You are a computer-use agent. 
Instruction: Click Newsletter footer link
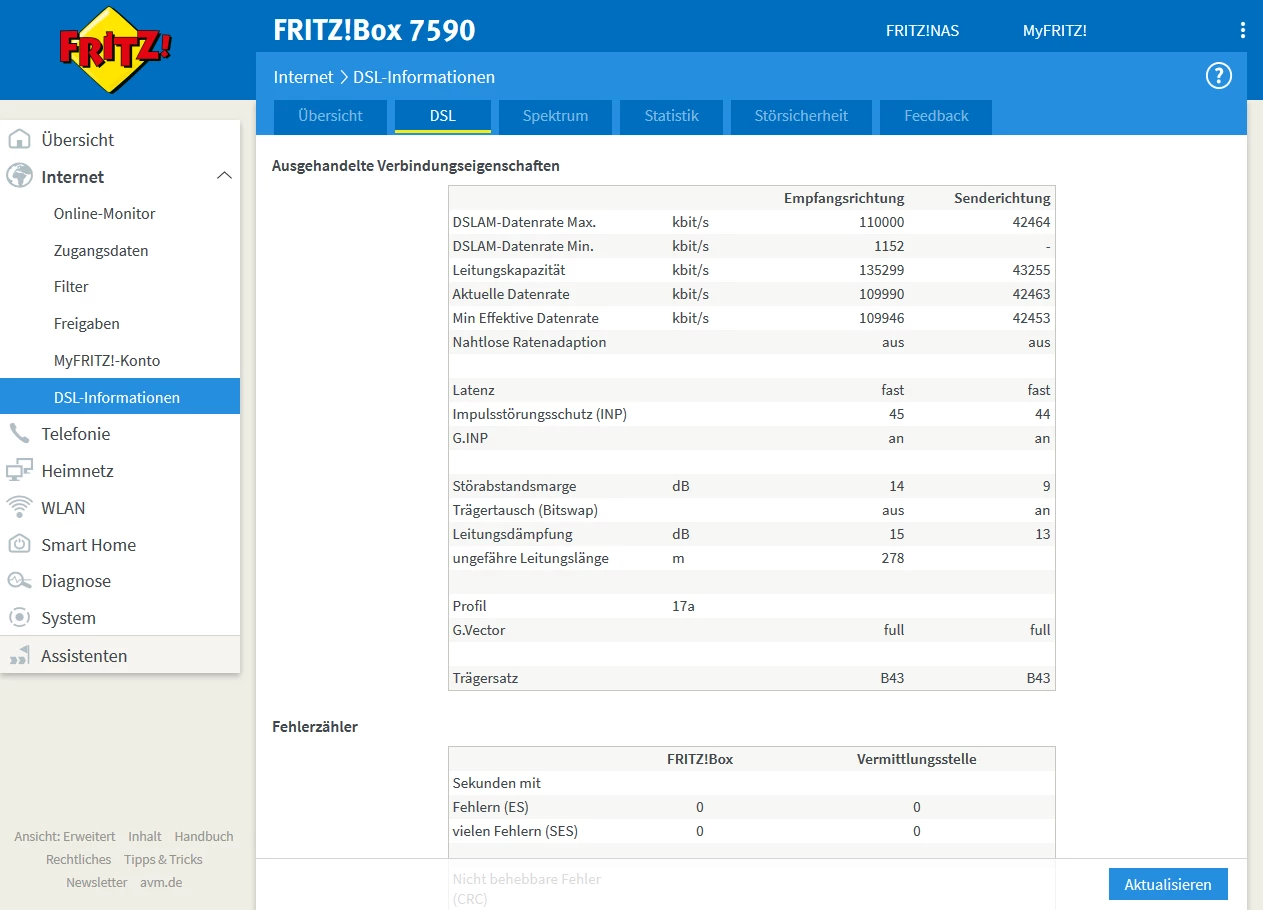point(97,882)
